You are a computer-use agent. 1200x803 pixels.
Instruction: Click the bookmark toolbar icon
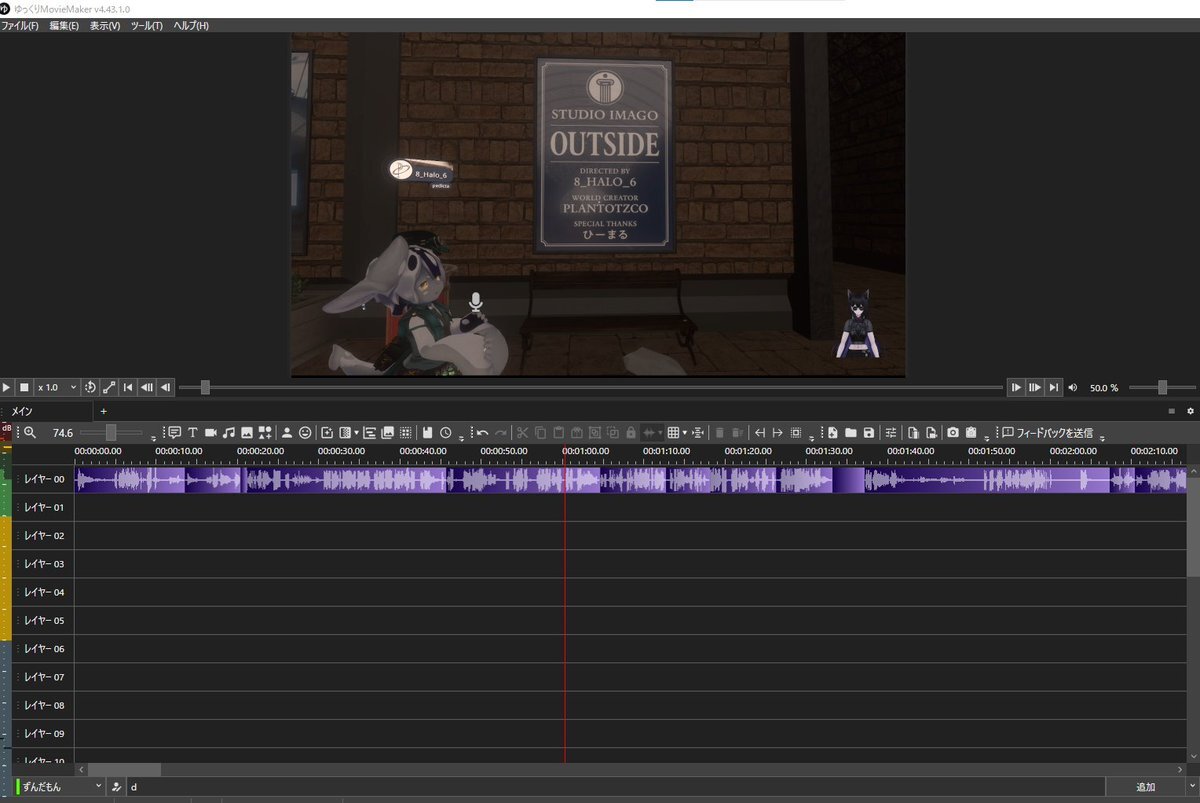point(427,432)
